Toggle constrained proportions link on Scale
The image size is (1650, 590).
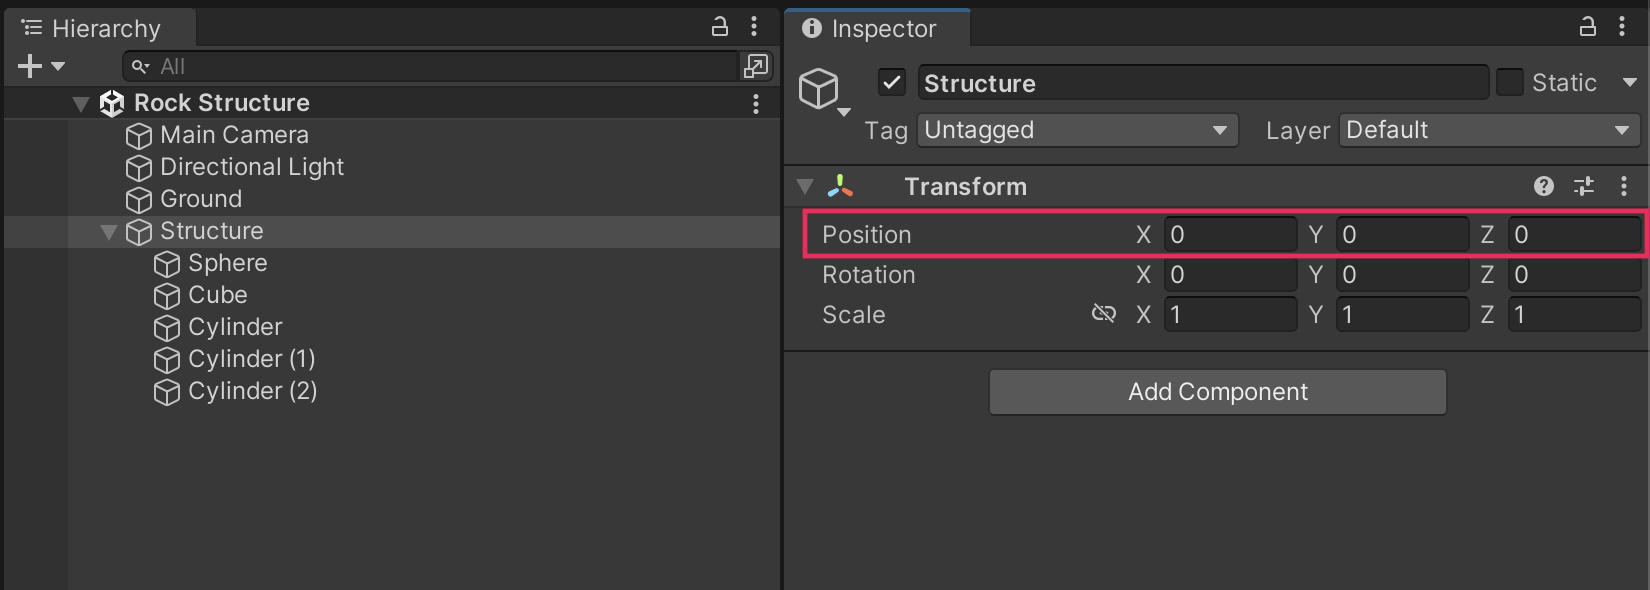[1104, 314]
